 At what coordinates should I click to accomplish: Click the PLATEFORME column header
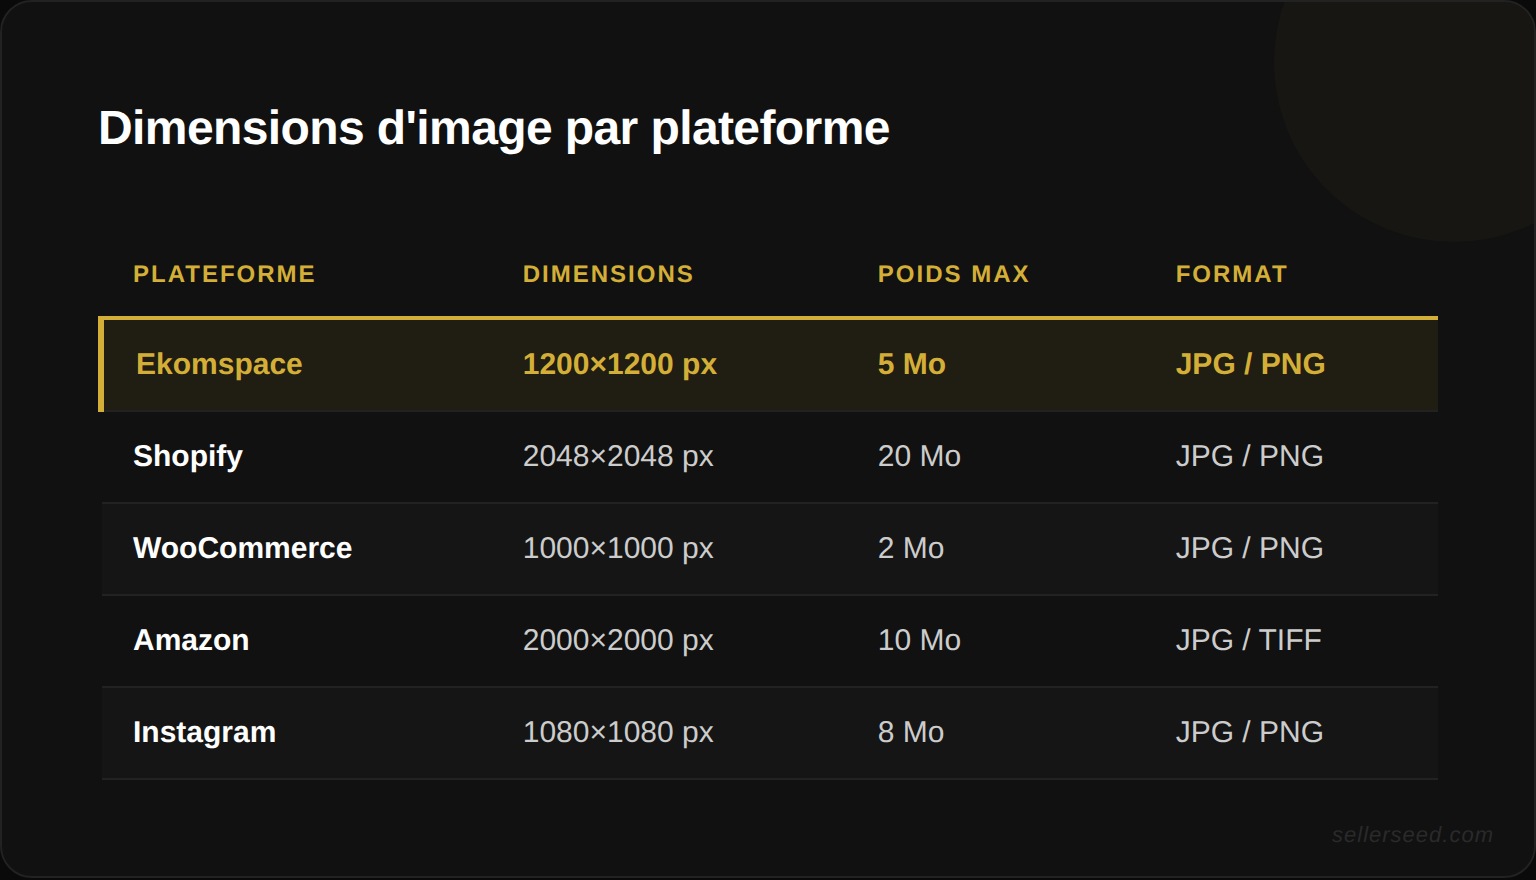point(224,274)
